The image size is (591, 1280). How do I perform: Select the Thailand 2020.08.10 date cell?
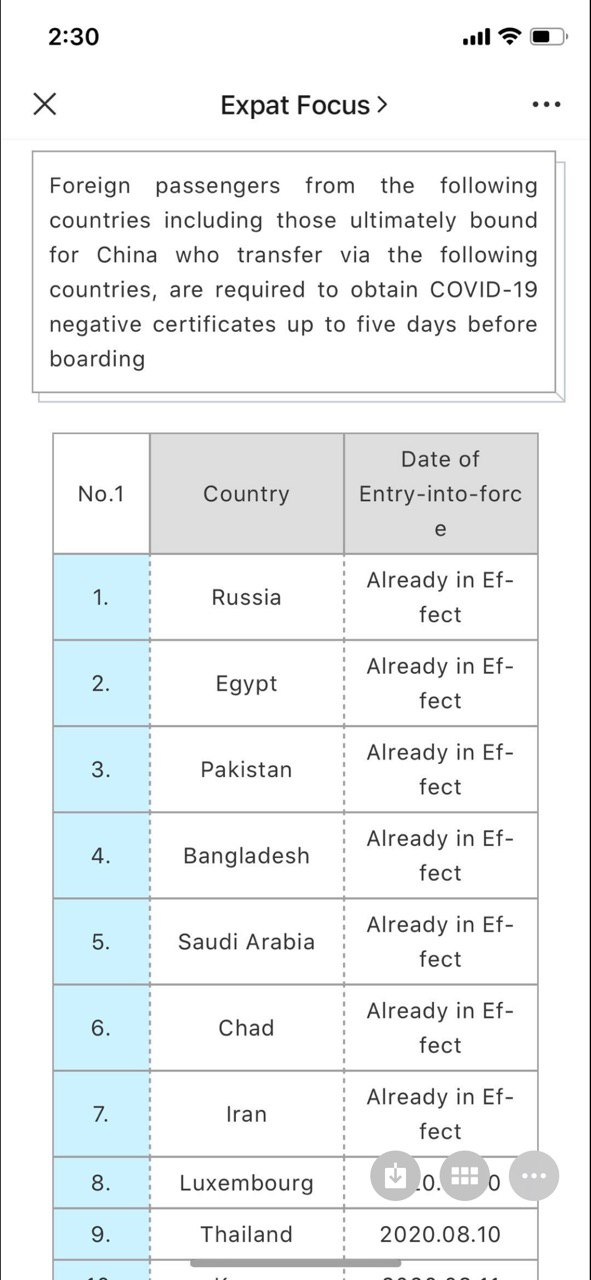click(441, 1234)
